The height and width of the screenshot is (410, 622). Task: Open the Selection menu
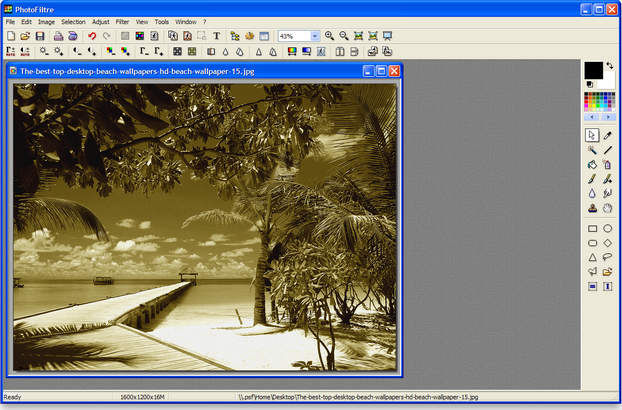73,22
